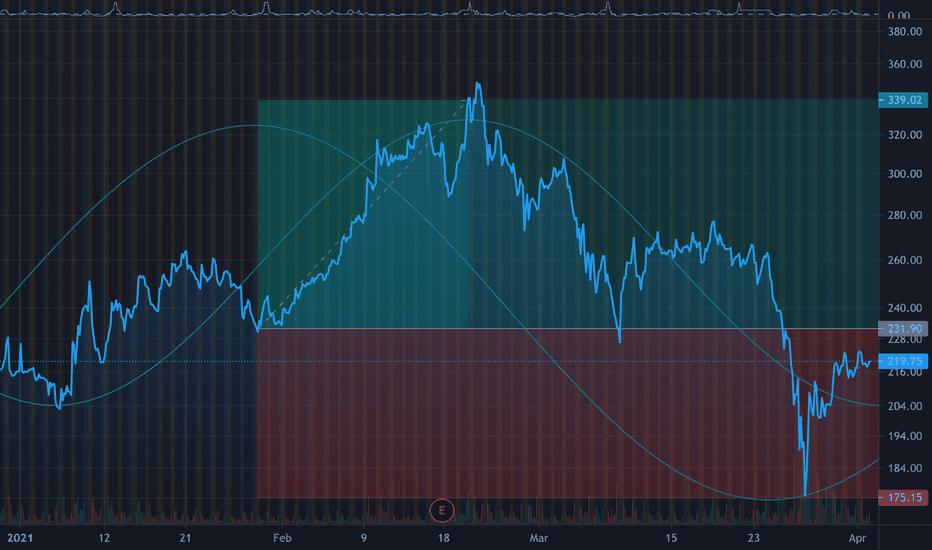Click the 2021 date label on time axis
Viewport: 932px width, 550px height.
click(x=20, y=538)
